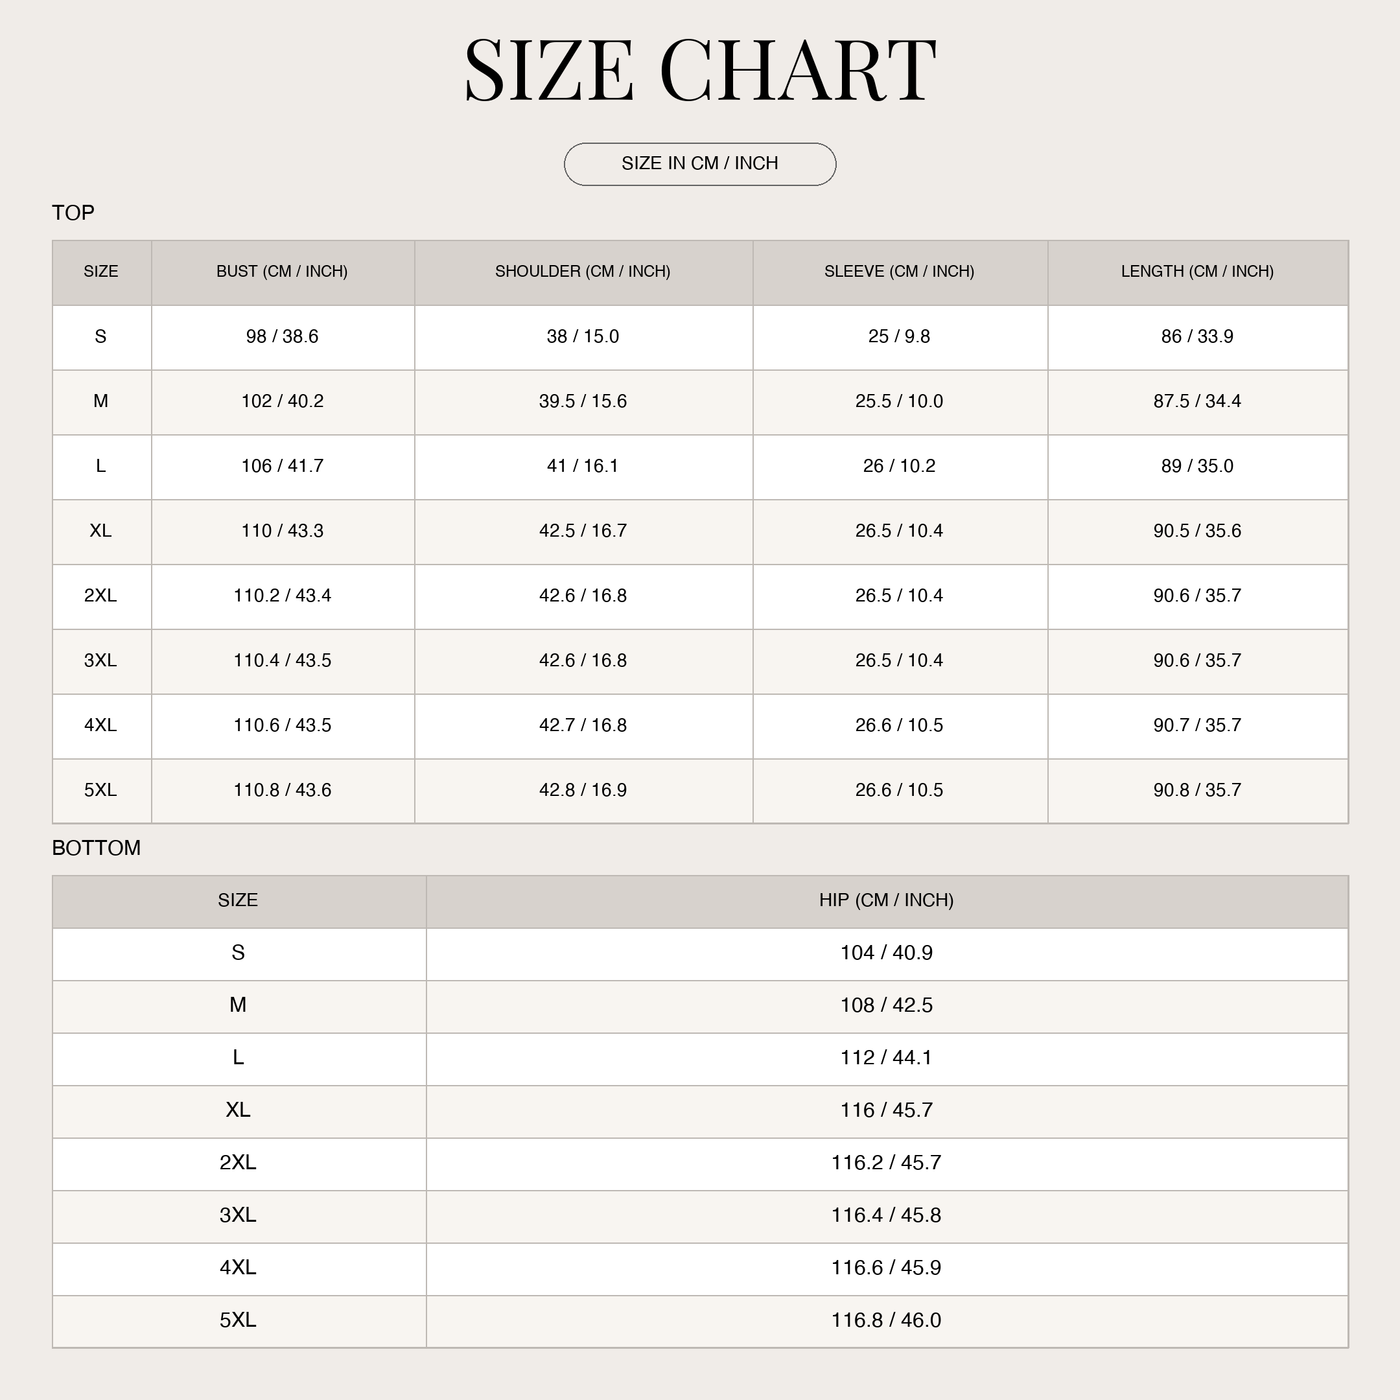Image resolution: width=1400 pixels, height=1400 pixels.
Task: Click the 5XL row label in the top table
Action: click(x=100, y=791)
